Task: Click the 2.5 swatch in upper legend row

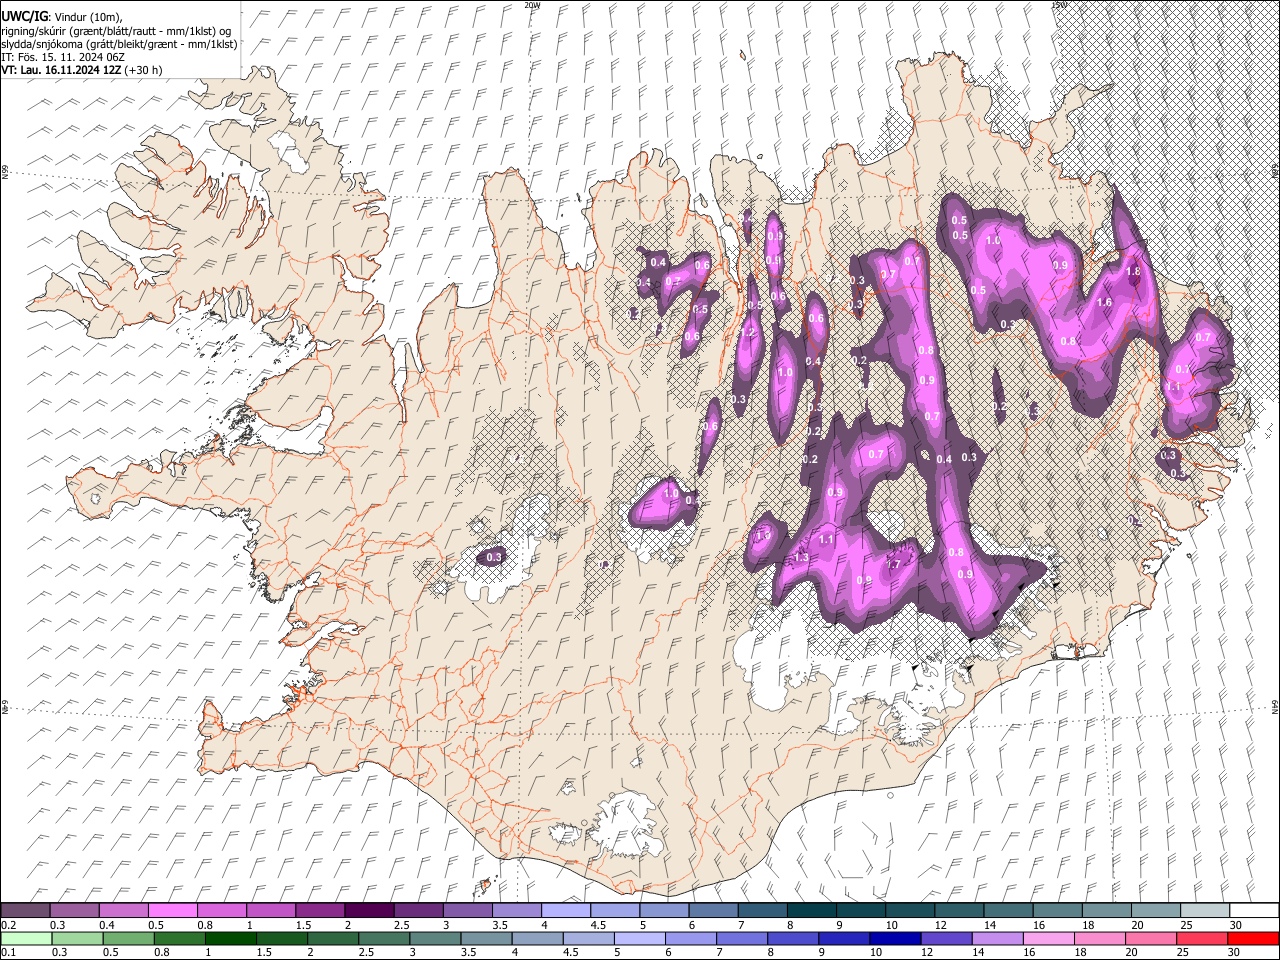Action: coord(419,910)
